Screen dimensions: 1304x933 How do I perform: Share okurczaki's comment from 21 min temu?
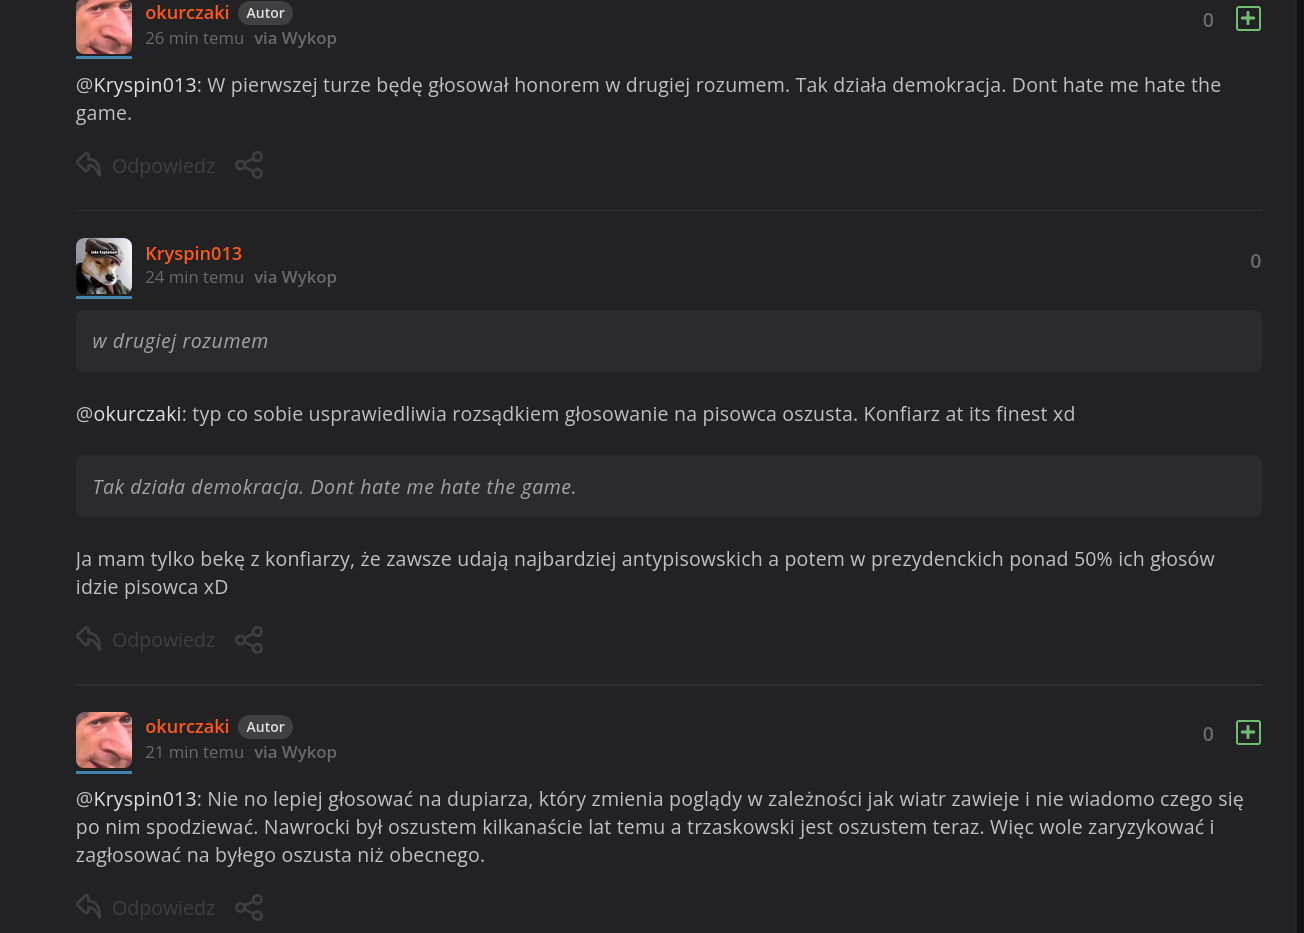tap(249, 908)
